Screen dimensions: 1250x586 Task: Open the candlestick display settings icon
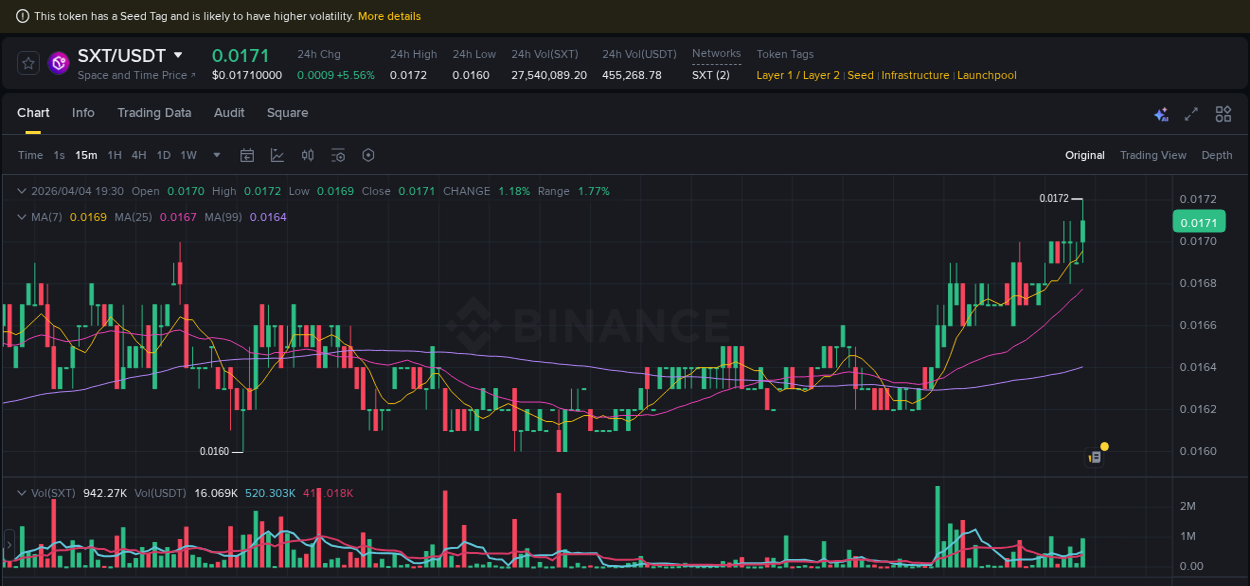click(x=307, y=155)
